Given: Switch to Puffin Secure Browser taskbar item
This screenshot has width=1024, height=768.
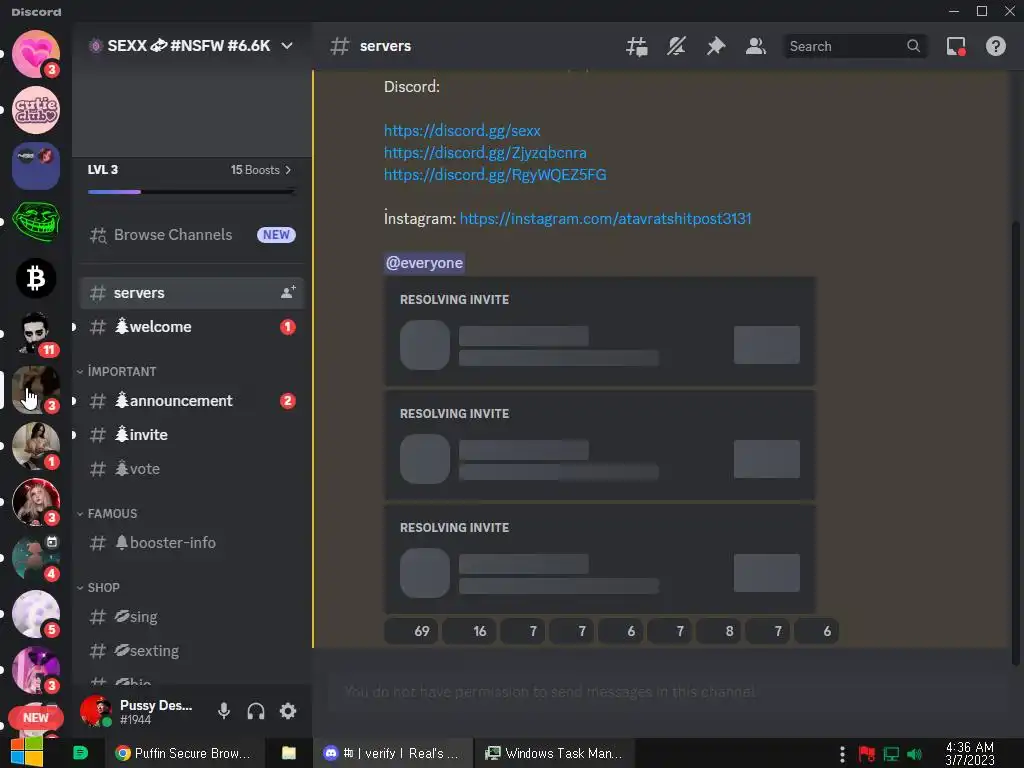Looking at the screenshot, I should pyautogui.click(x=185, y=754).
